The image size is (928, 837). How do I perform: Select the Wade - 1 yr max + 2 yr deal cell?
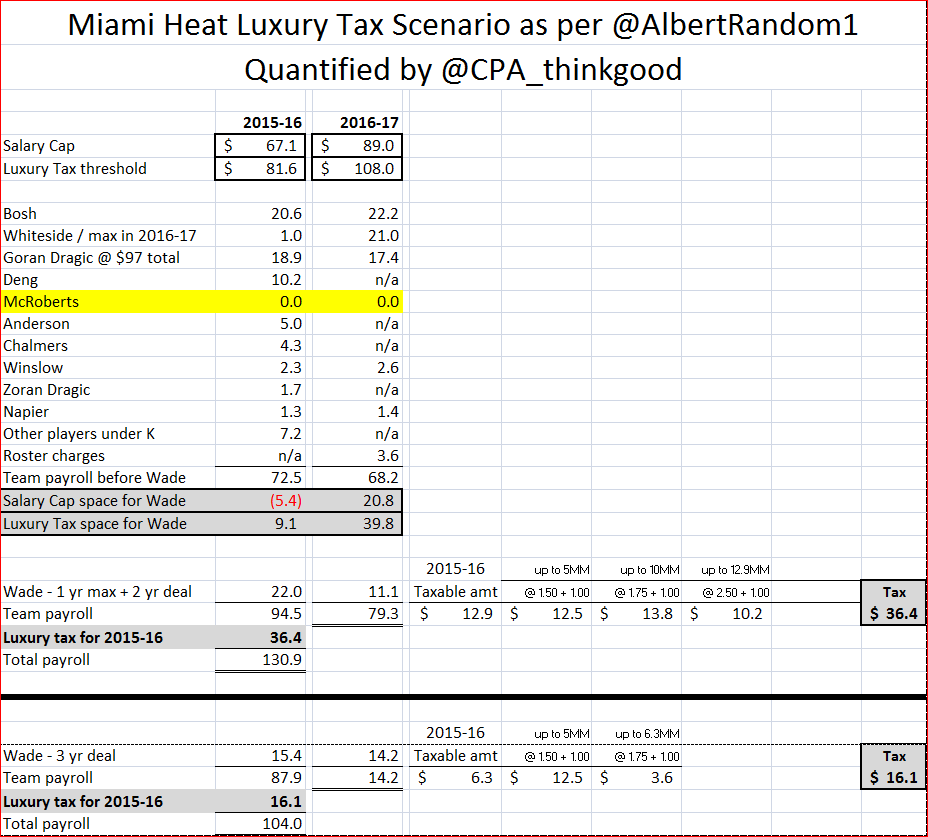click(108, 592)
